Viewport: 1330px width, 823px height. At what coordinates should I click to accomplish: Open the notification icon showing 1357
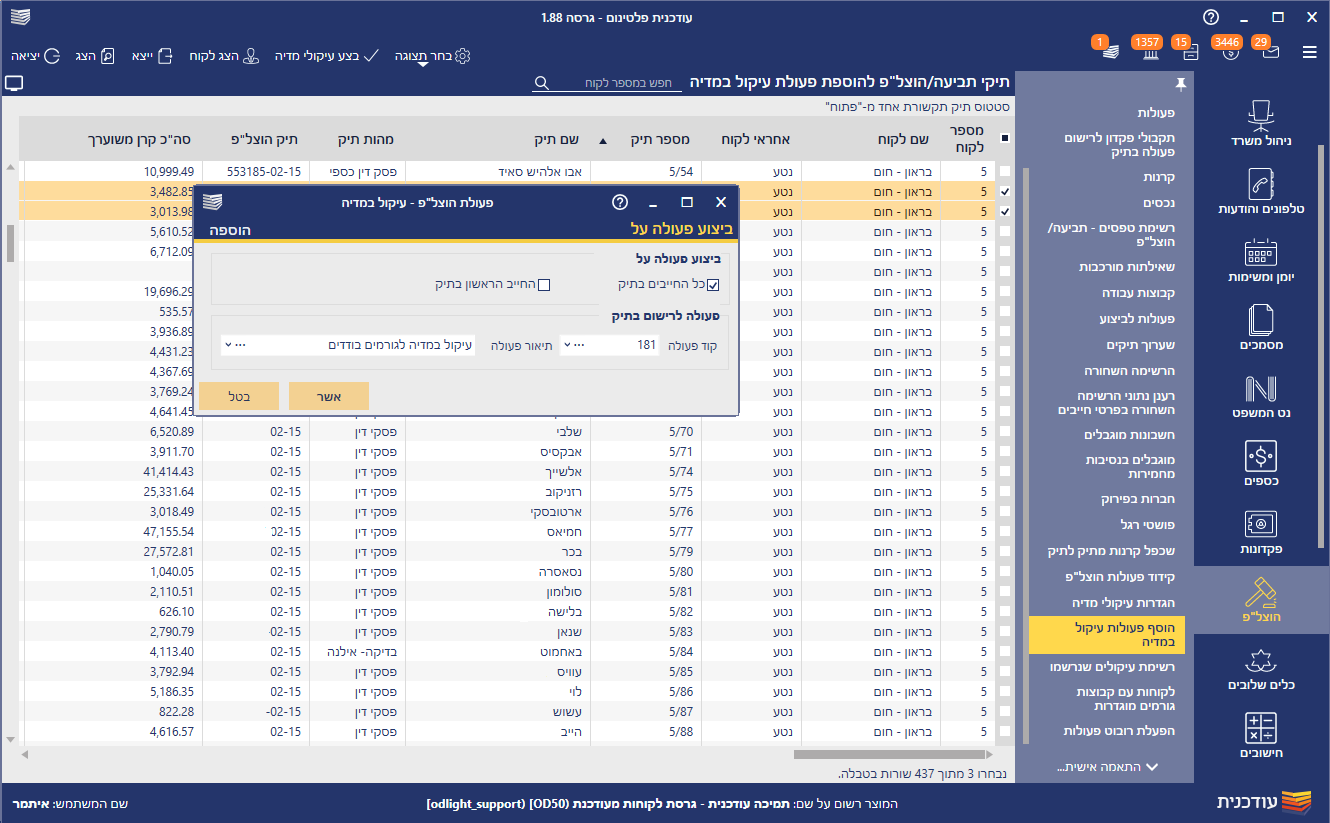click(1147, 48)
